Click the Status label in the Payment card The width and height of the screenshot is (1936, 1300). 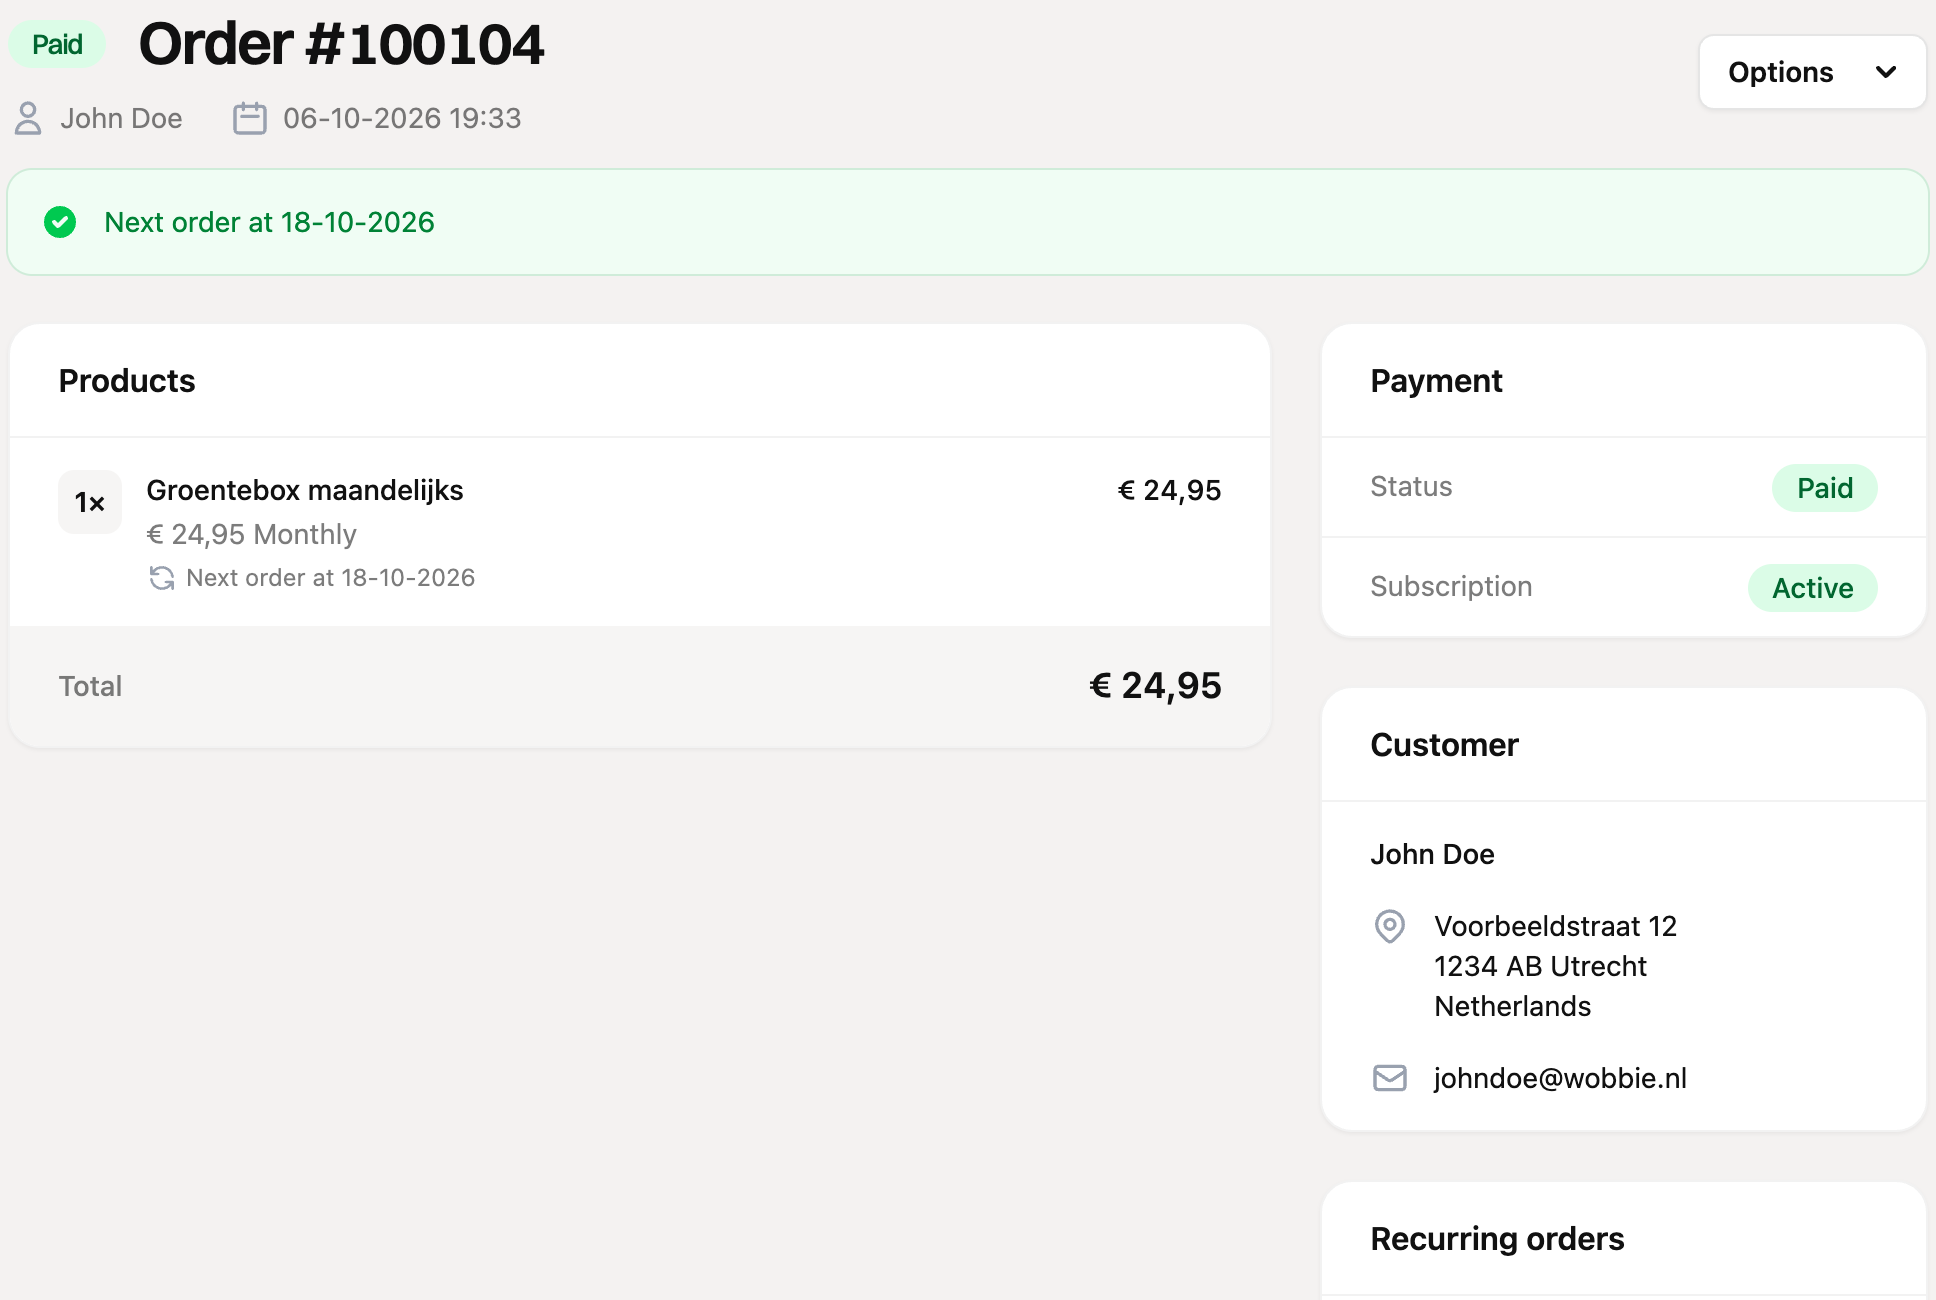pyautogui.click(x=1411, y=486)
